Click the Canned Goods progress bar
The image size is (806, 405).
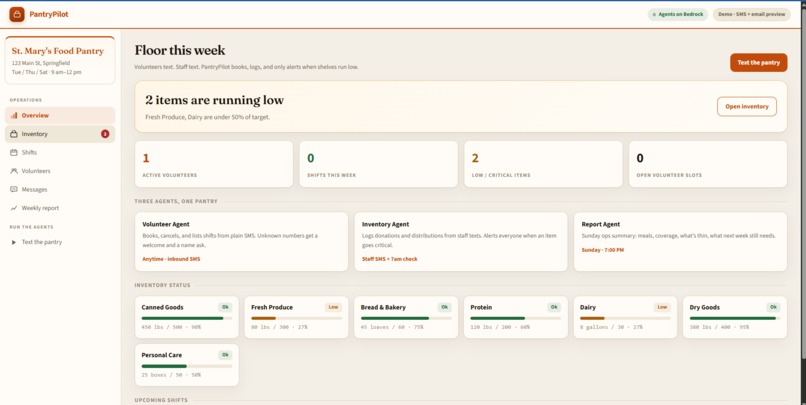(187, 318)
